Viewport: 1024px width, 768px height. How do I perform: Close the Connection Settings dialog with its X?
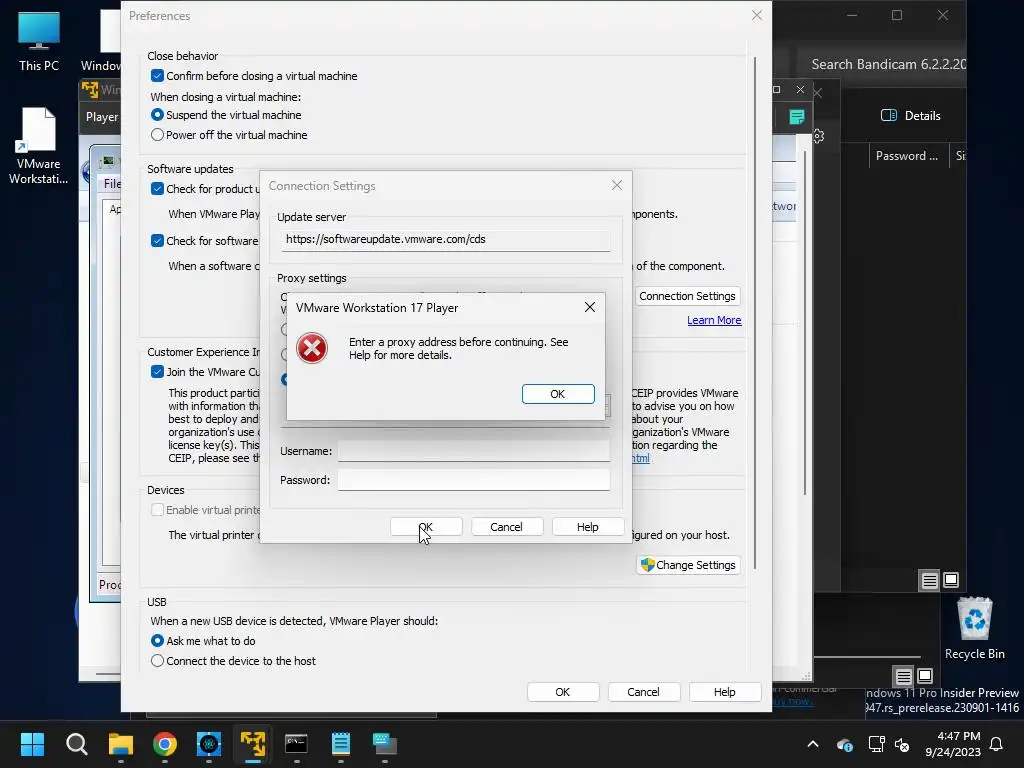click(616, 185)
